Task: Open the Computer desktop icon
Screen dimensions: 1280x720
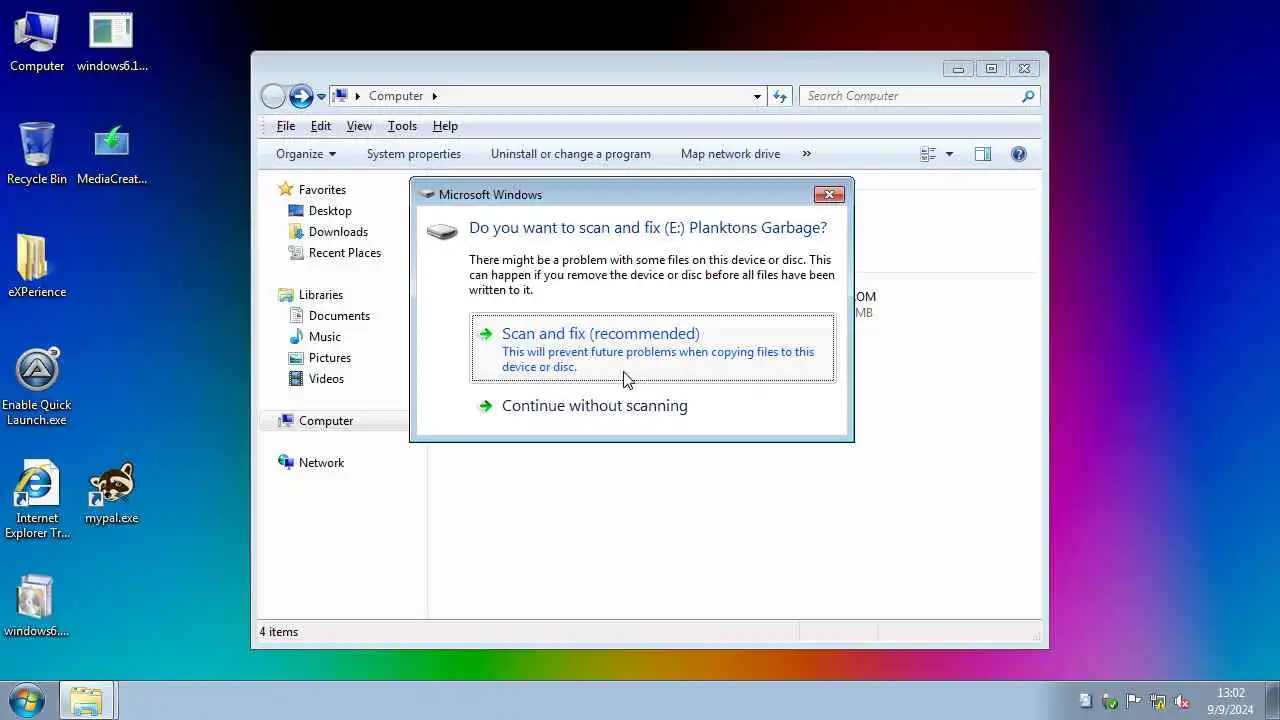Action: (x=37, y=42)
